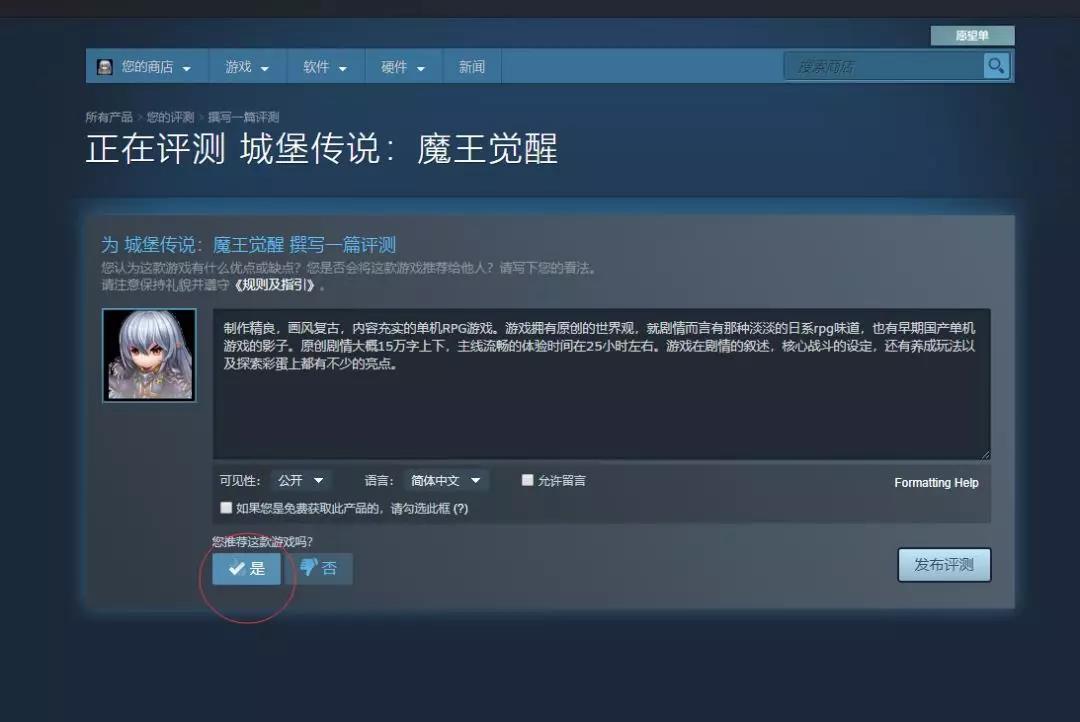The width and height of the screenshot is (1080, 722).
Task: Click the textarea resize handle corner
Action: coord(986,455)
